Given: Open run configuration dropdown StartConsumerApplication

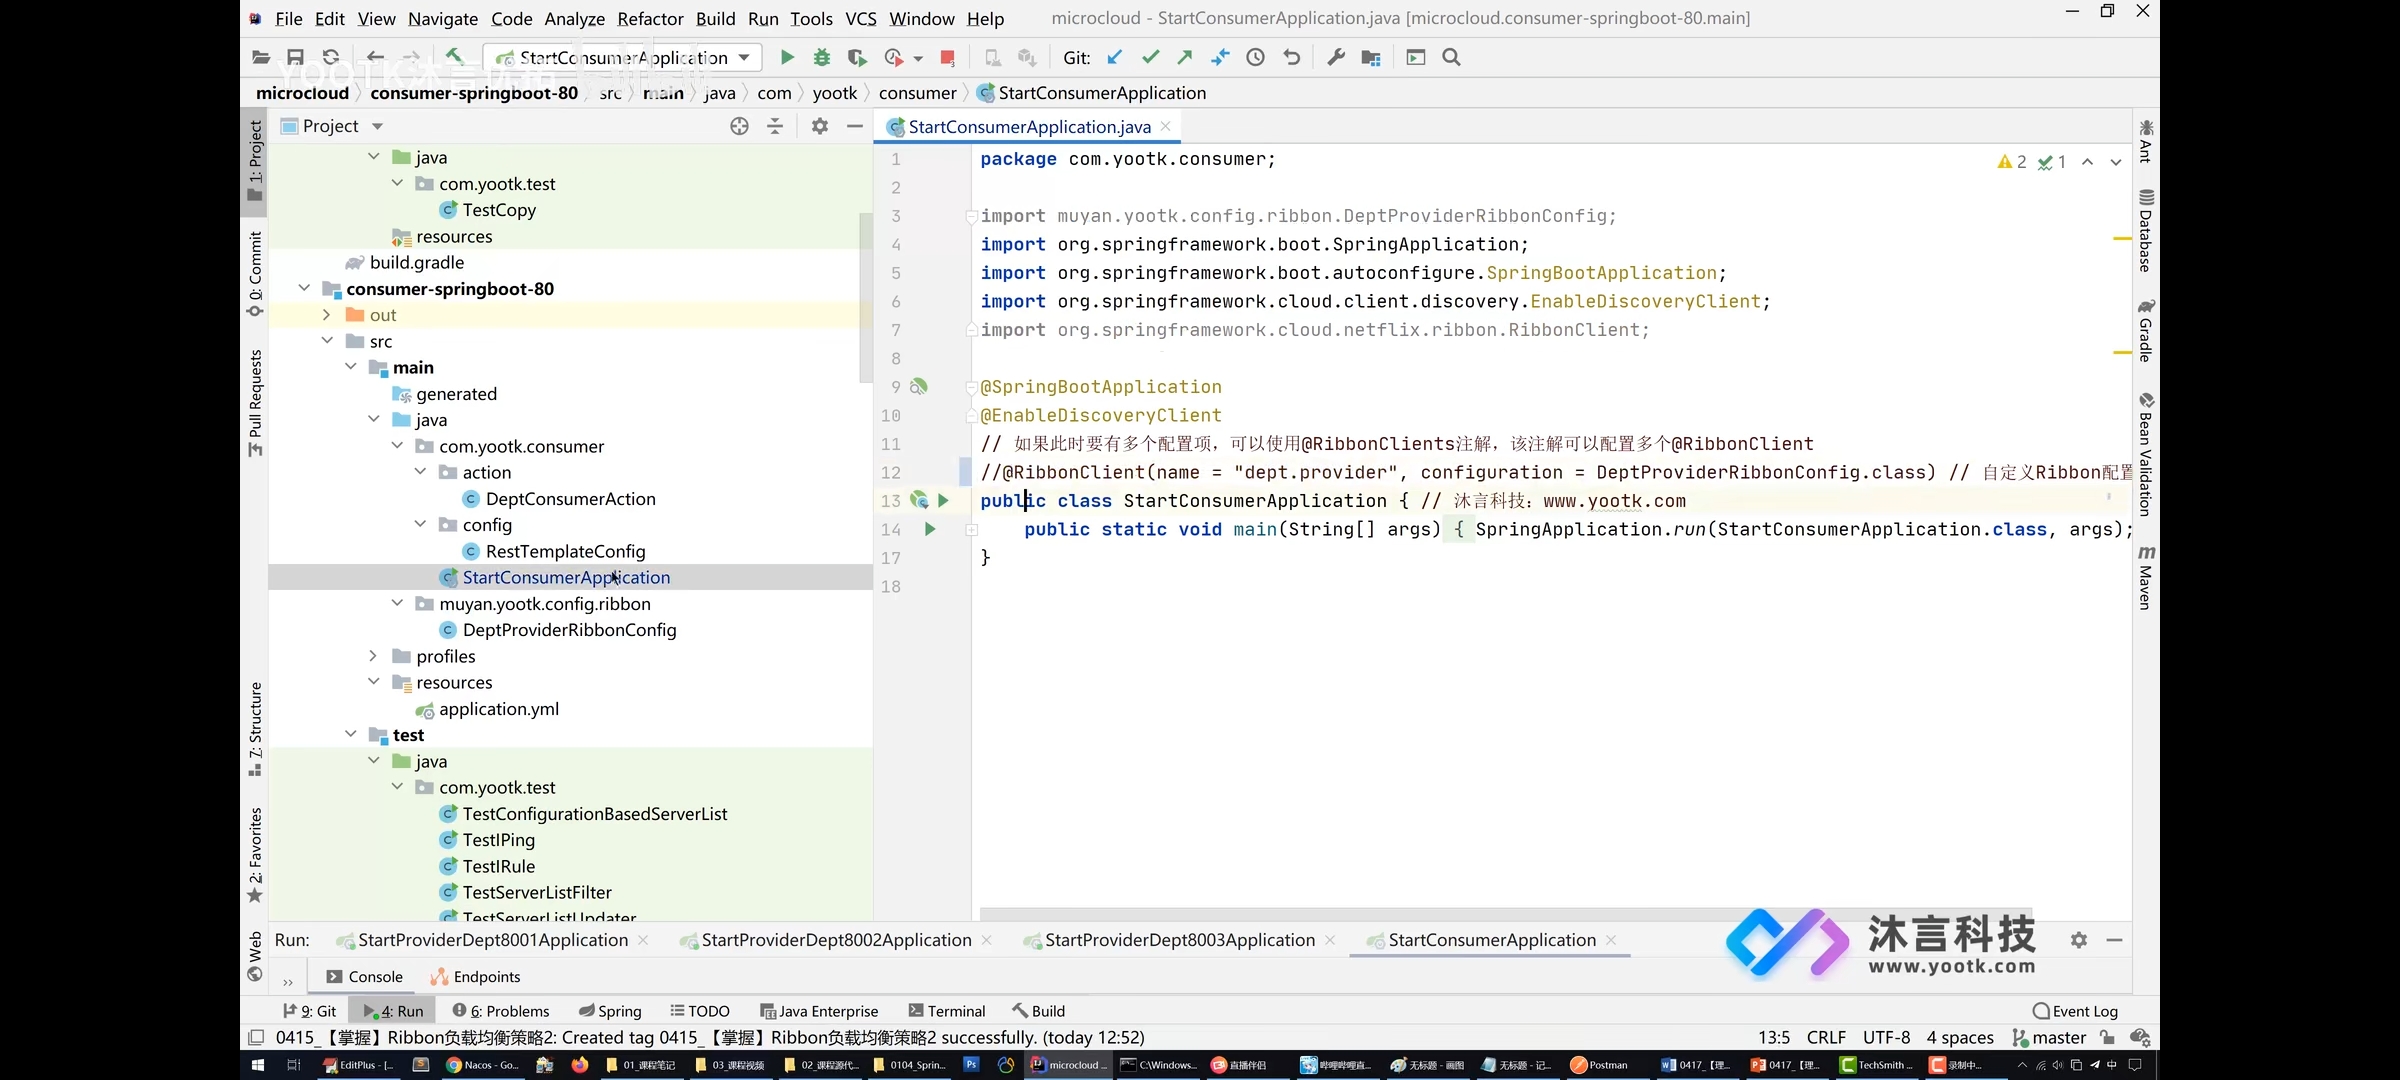Looking at the screenshot, I should [x=622, y=58].
